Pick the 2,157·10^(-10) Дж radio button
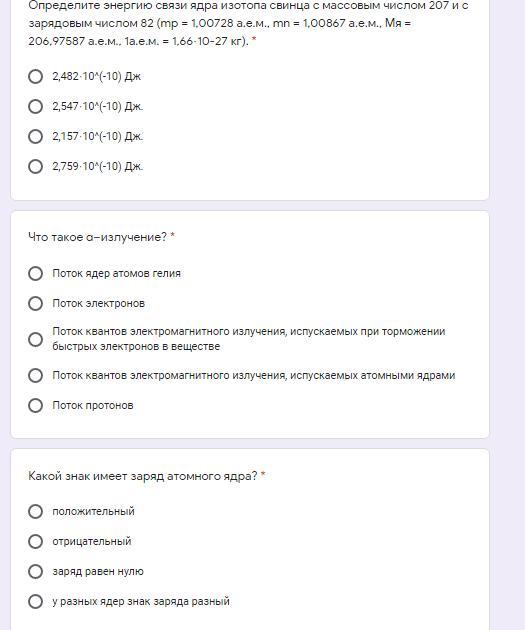This screenshot has width=525, height=630. pos(35,136)
